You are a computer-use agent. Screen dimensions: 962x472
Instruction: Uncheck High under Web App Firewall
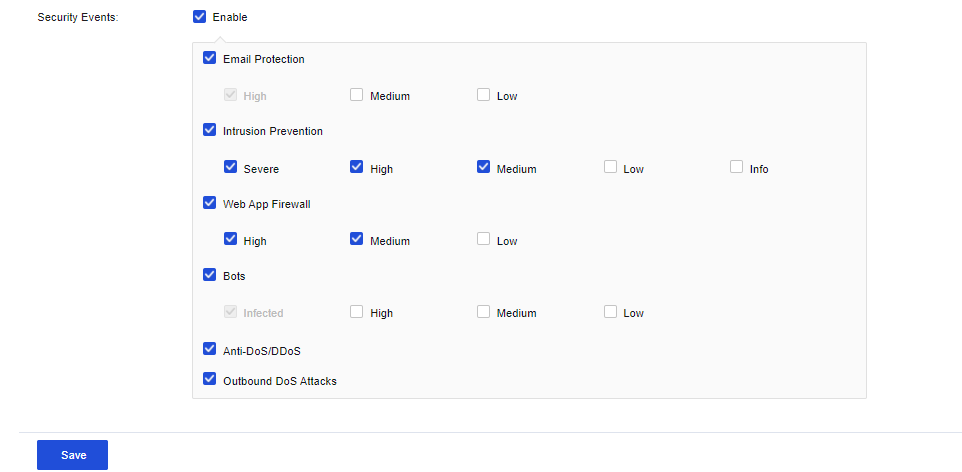pos(231,240)
